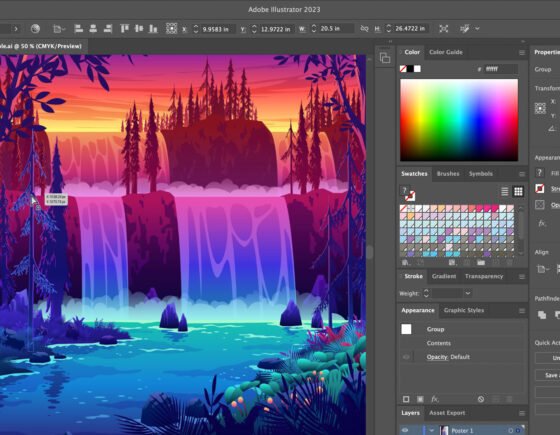This screenshot has width=560, height=435.
Task: Click Vertical Align Center icon
Action: point(139,29)
